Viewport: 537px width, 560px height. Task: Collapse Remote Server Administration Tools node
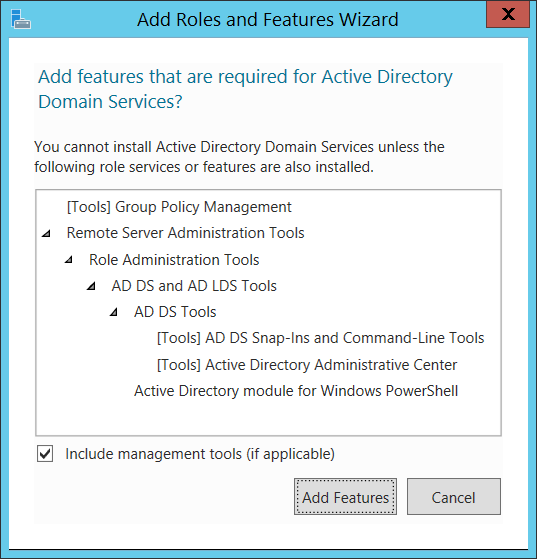pyautogui.click(x=46, y=234)
